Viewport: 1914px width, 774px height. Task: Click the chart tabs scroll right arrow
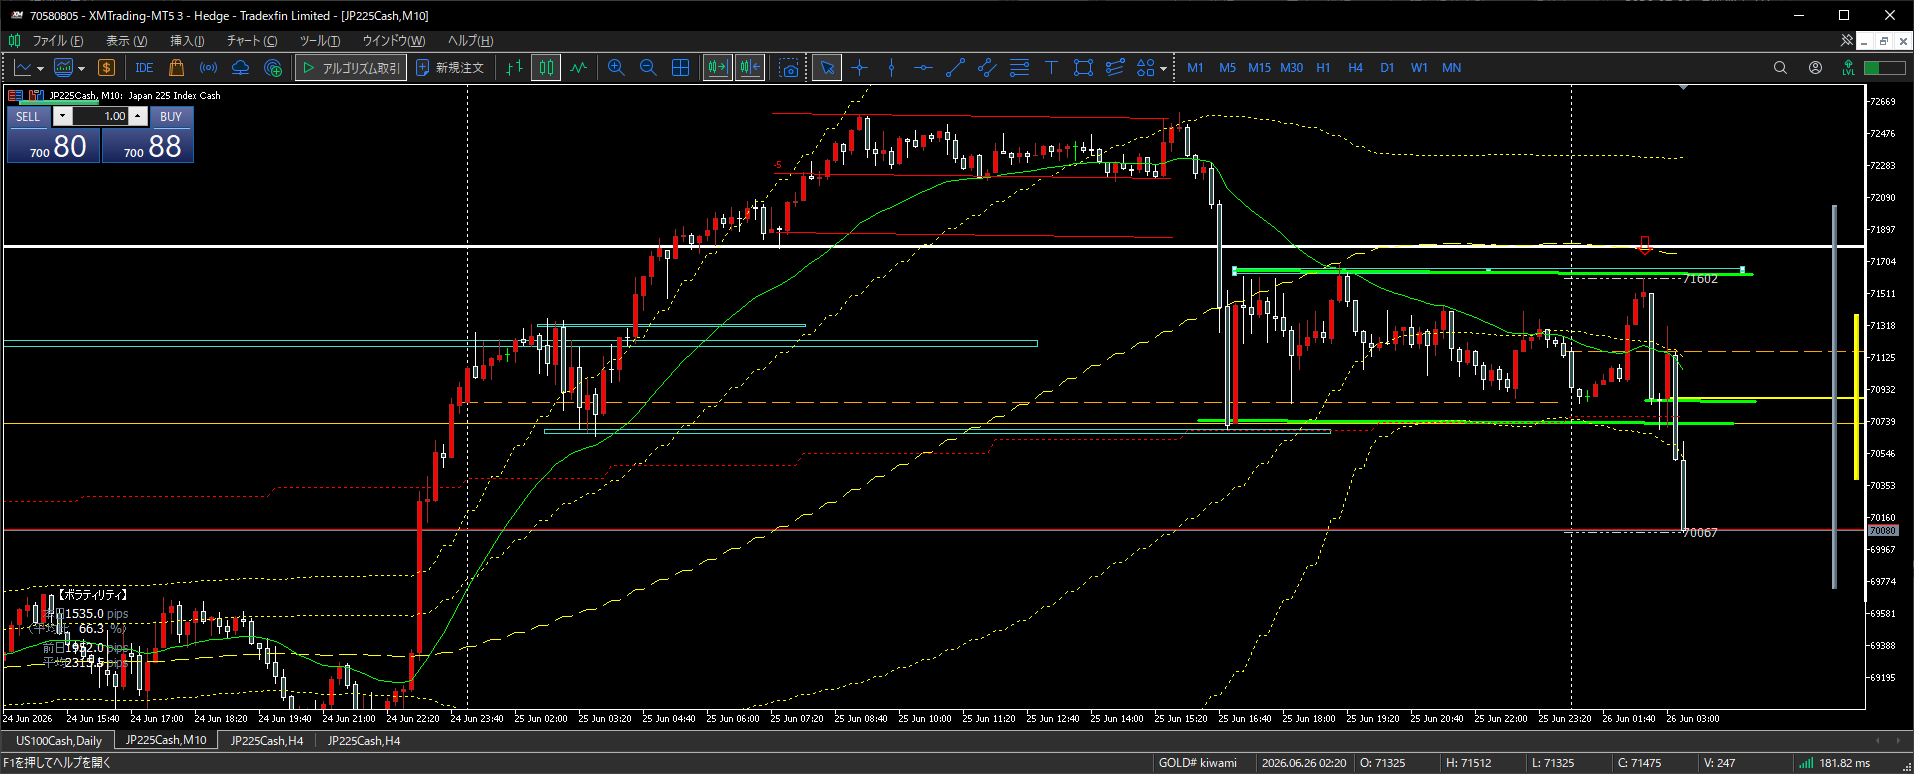[1899, 741]
